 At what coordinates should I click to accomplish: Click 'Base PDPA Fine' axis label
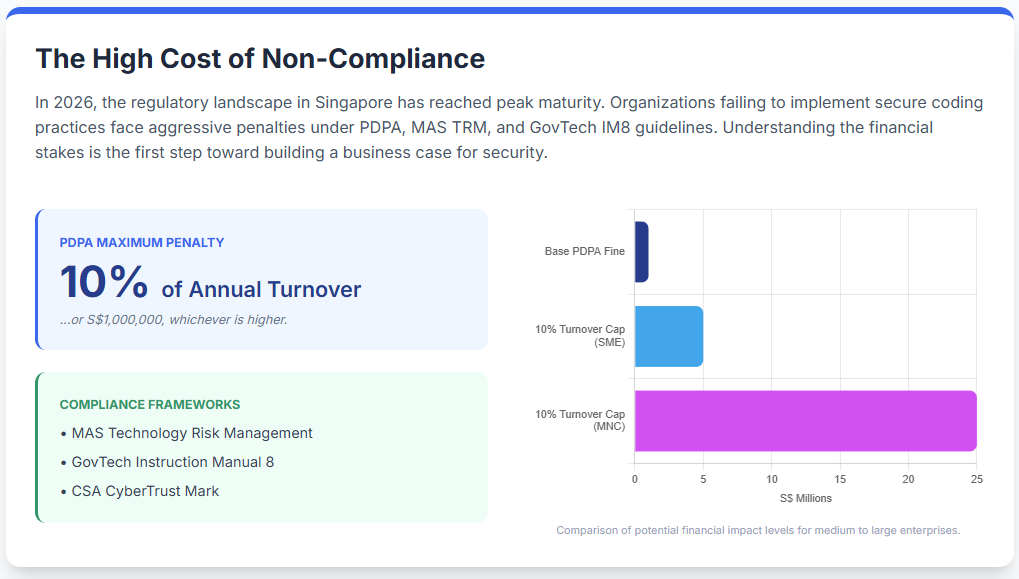click(x=585, y=251)
